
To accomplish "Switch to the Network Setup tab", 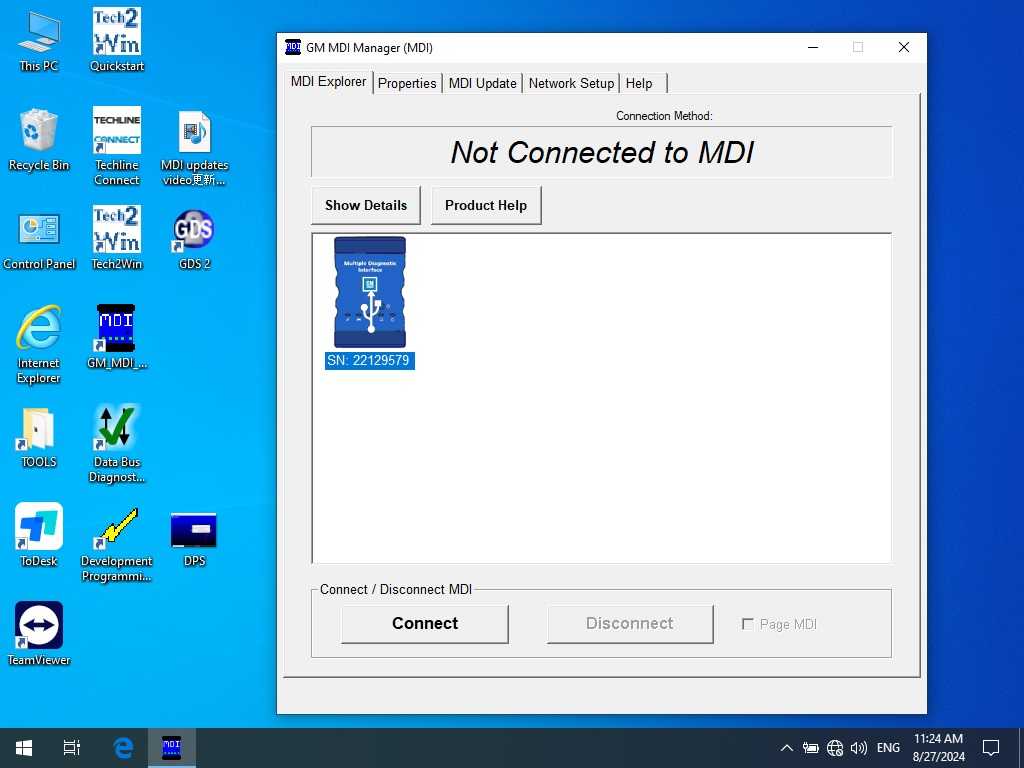I will (x=571, y=83).
